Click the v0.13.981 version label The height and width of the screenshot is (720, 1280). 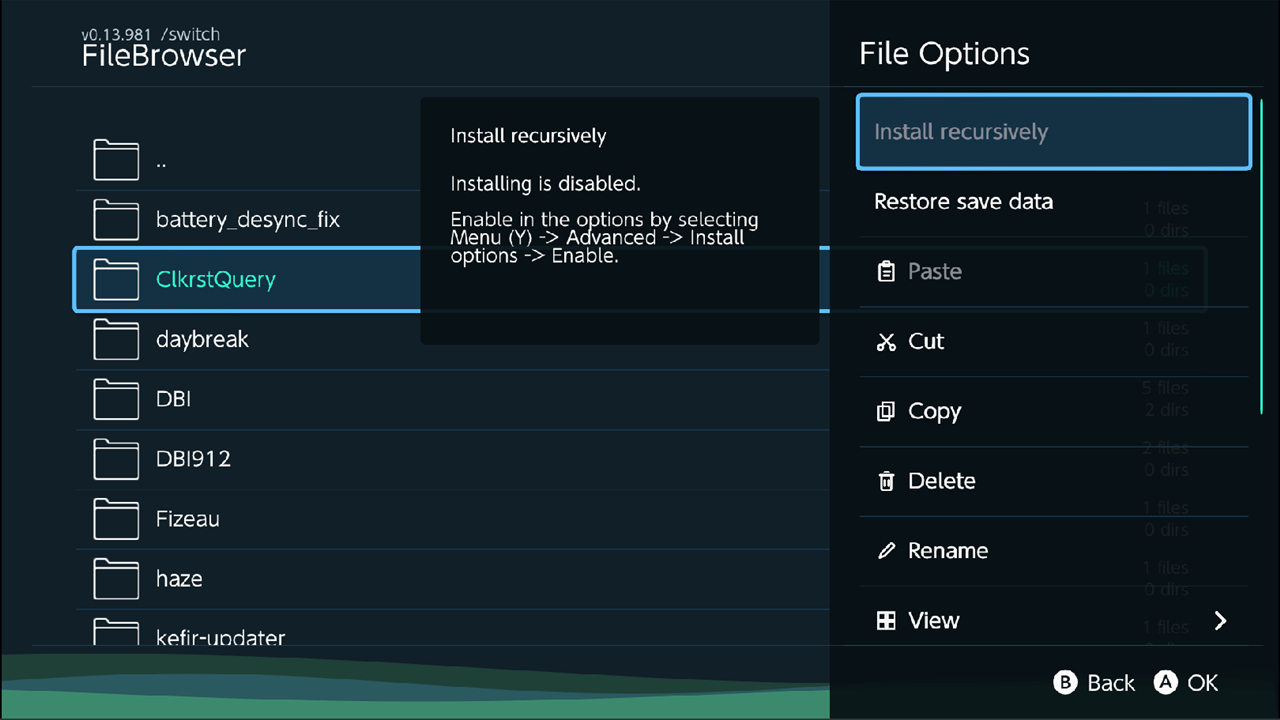[x=116, y=34]
